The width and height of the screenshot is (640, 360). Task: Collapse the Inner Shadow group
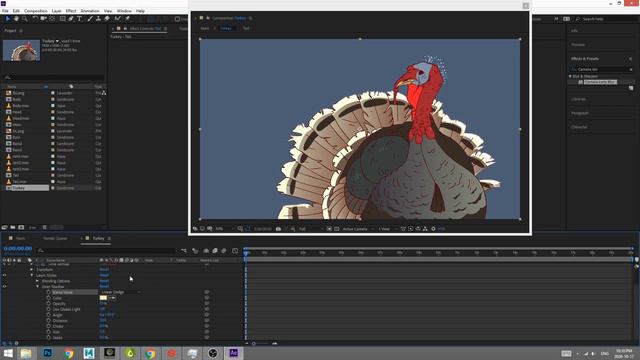[x=38, y=287]
